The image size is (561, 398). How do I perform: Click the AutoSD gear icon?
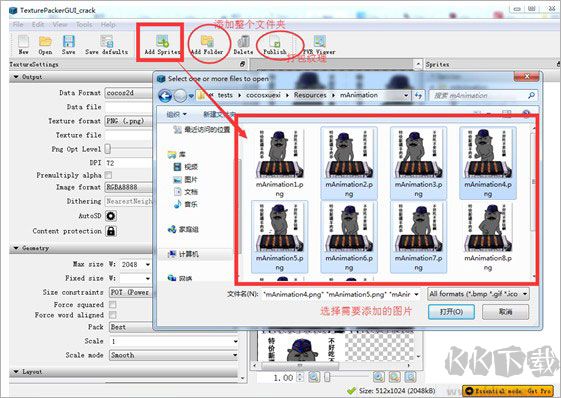point(111,216)
